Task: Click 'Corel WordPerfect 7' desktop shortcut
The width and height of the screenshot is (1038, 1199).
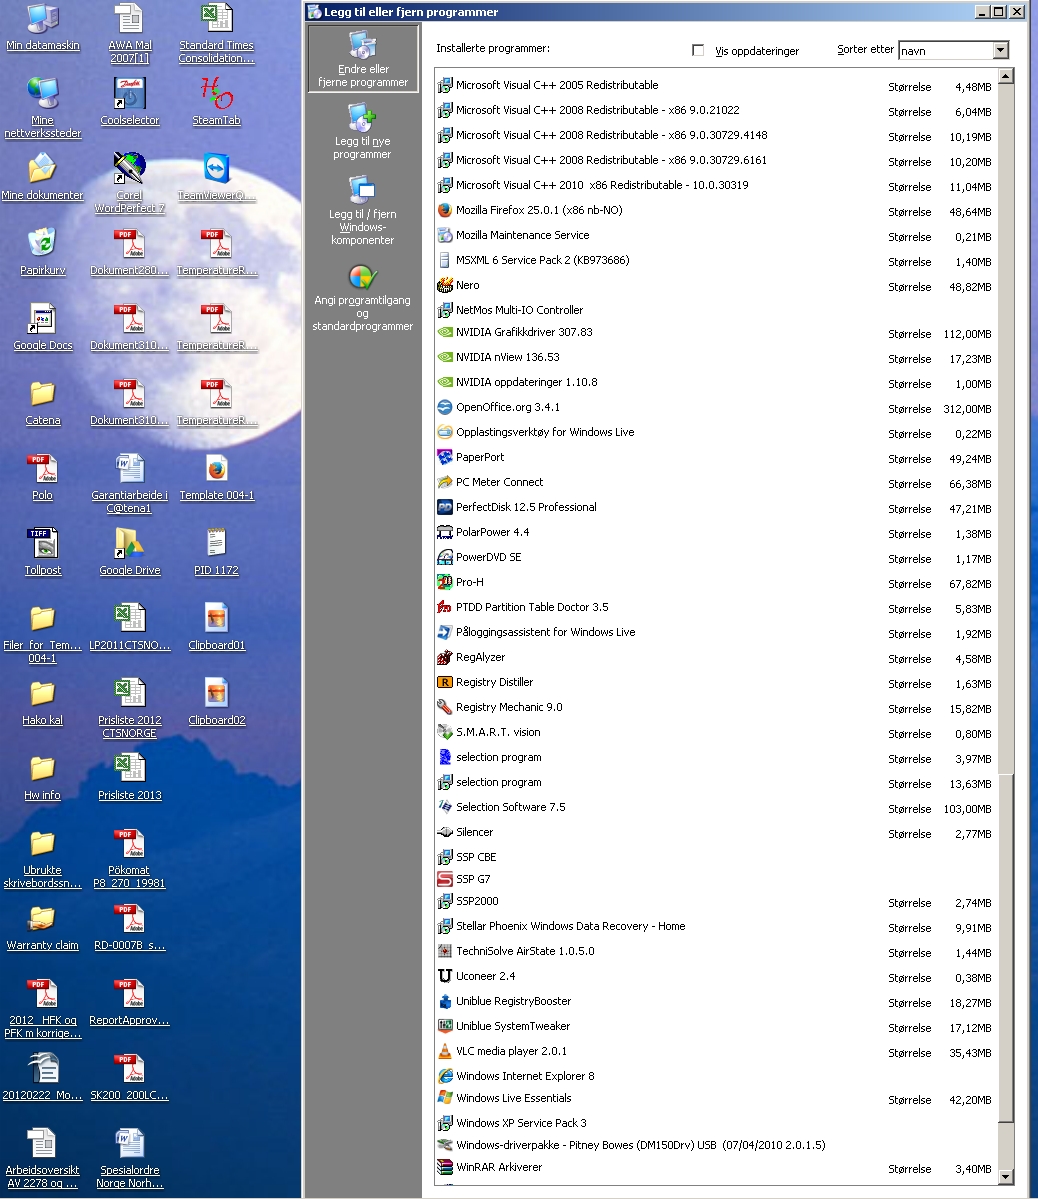Action: (129, 183)
